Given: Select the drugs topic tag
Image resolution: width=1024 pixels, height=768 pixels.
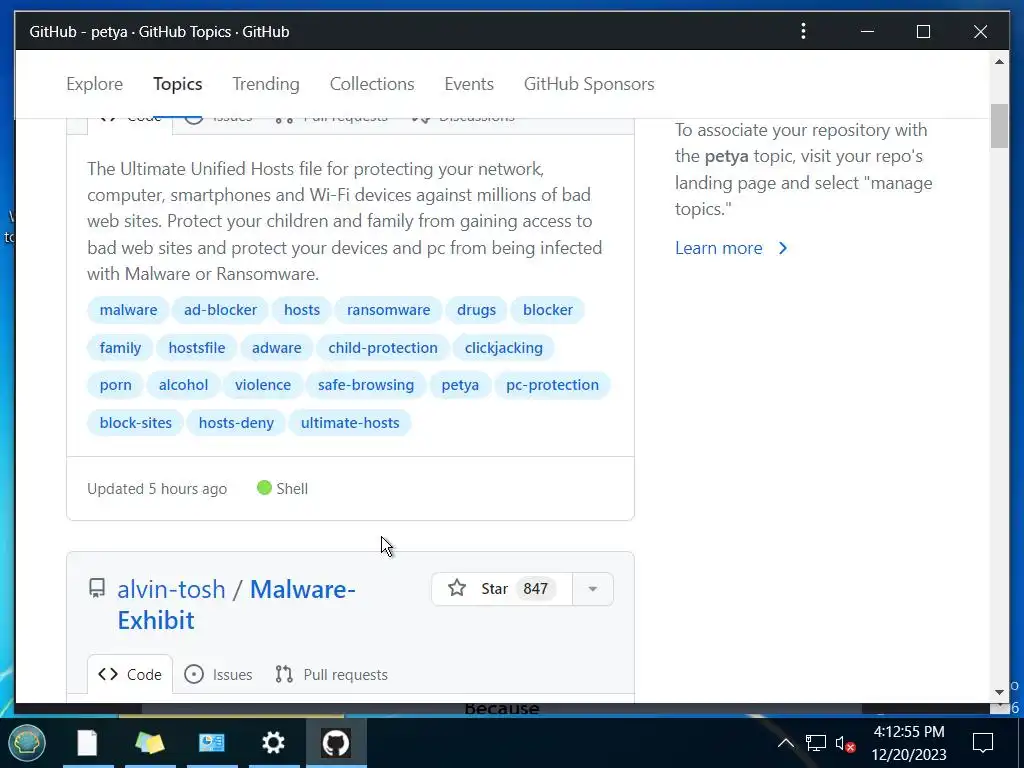Looking at the screenshot, I should (477, 310).
